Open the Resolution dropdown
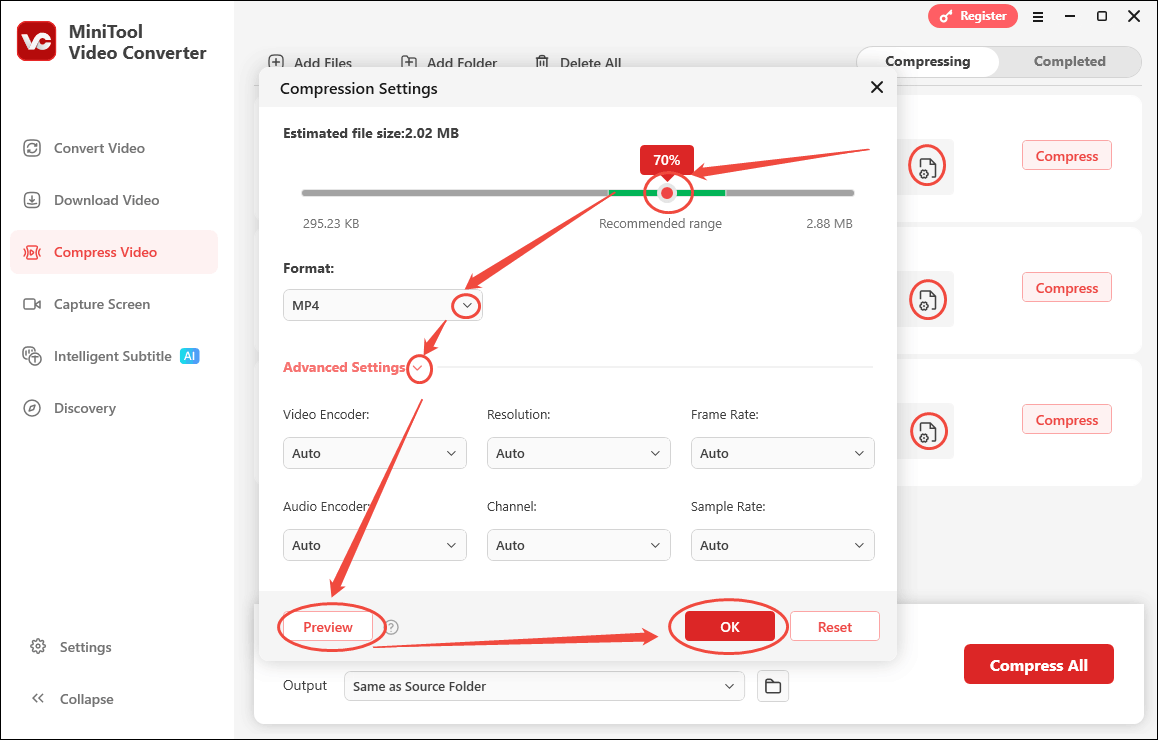 (578, 453)
